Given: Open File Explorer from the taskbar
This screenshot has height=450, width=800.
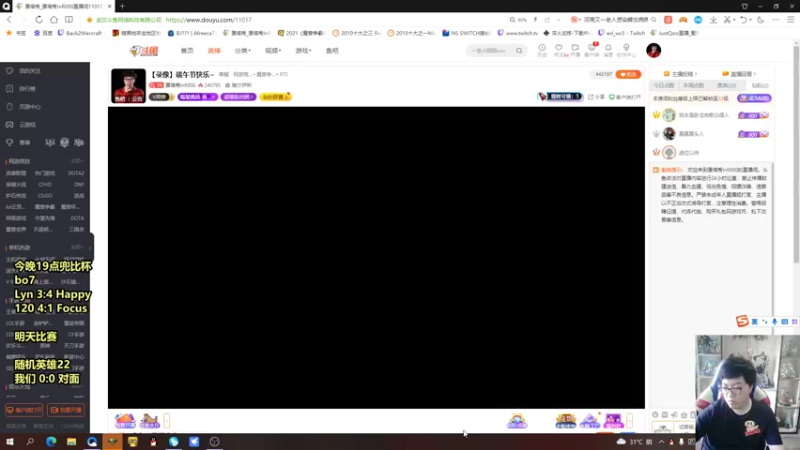Looking at the screenshot, I should click(x=71, y=441).
